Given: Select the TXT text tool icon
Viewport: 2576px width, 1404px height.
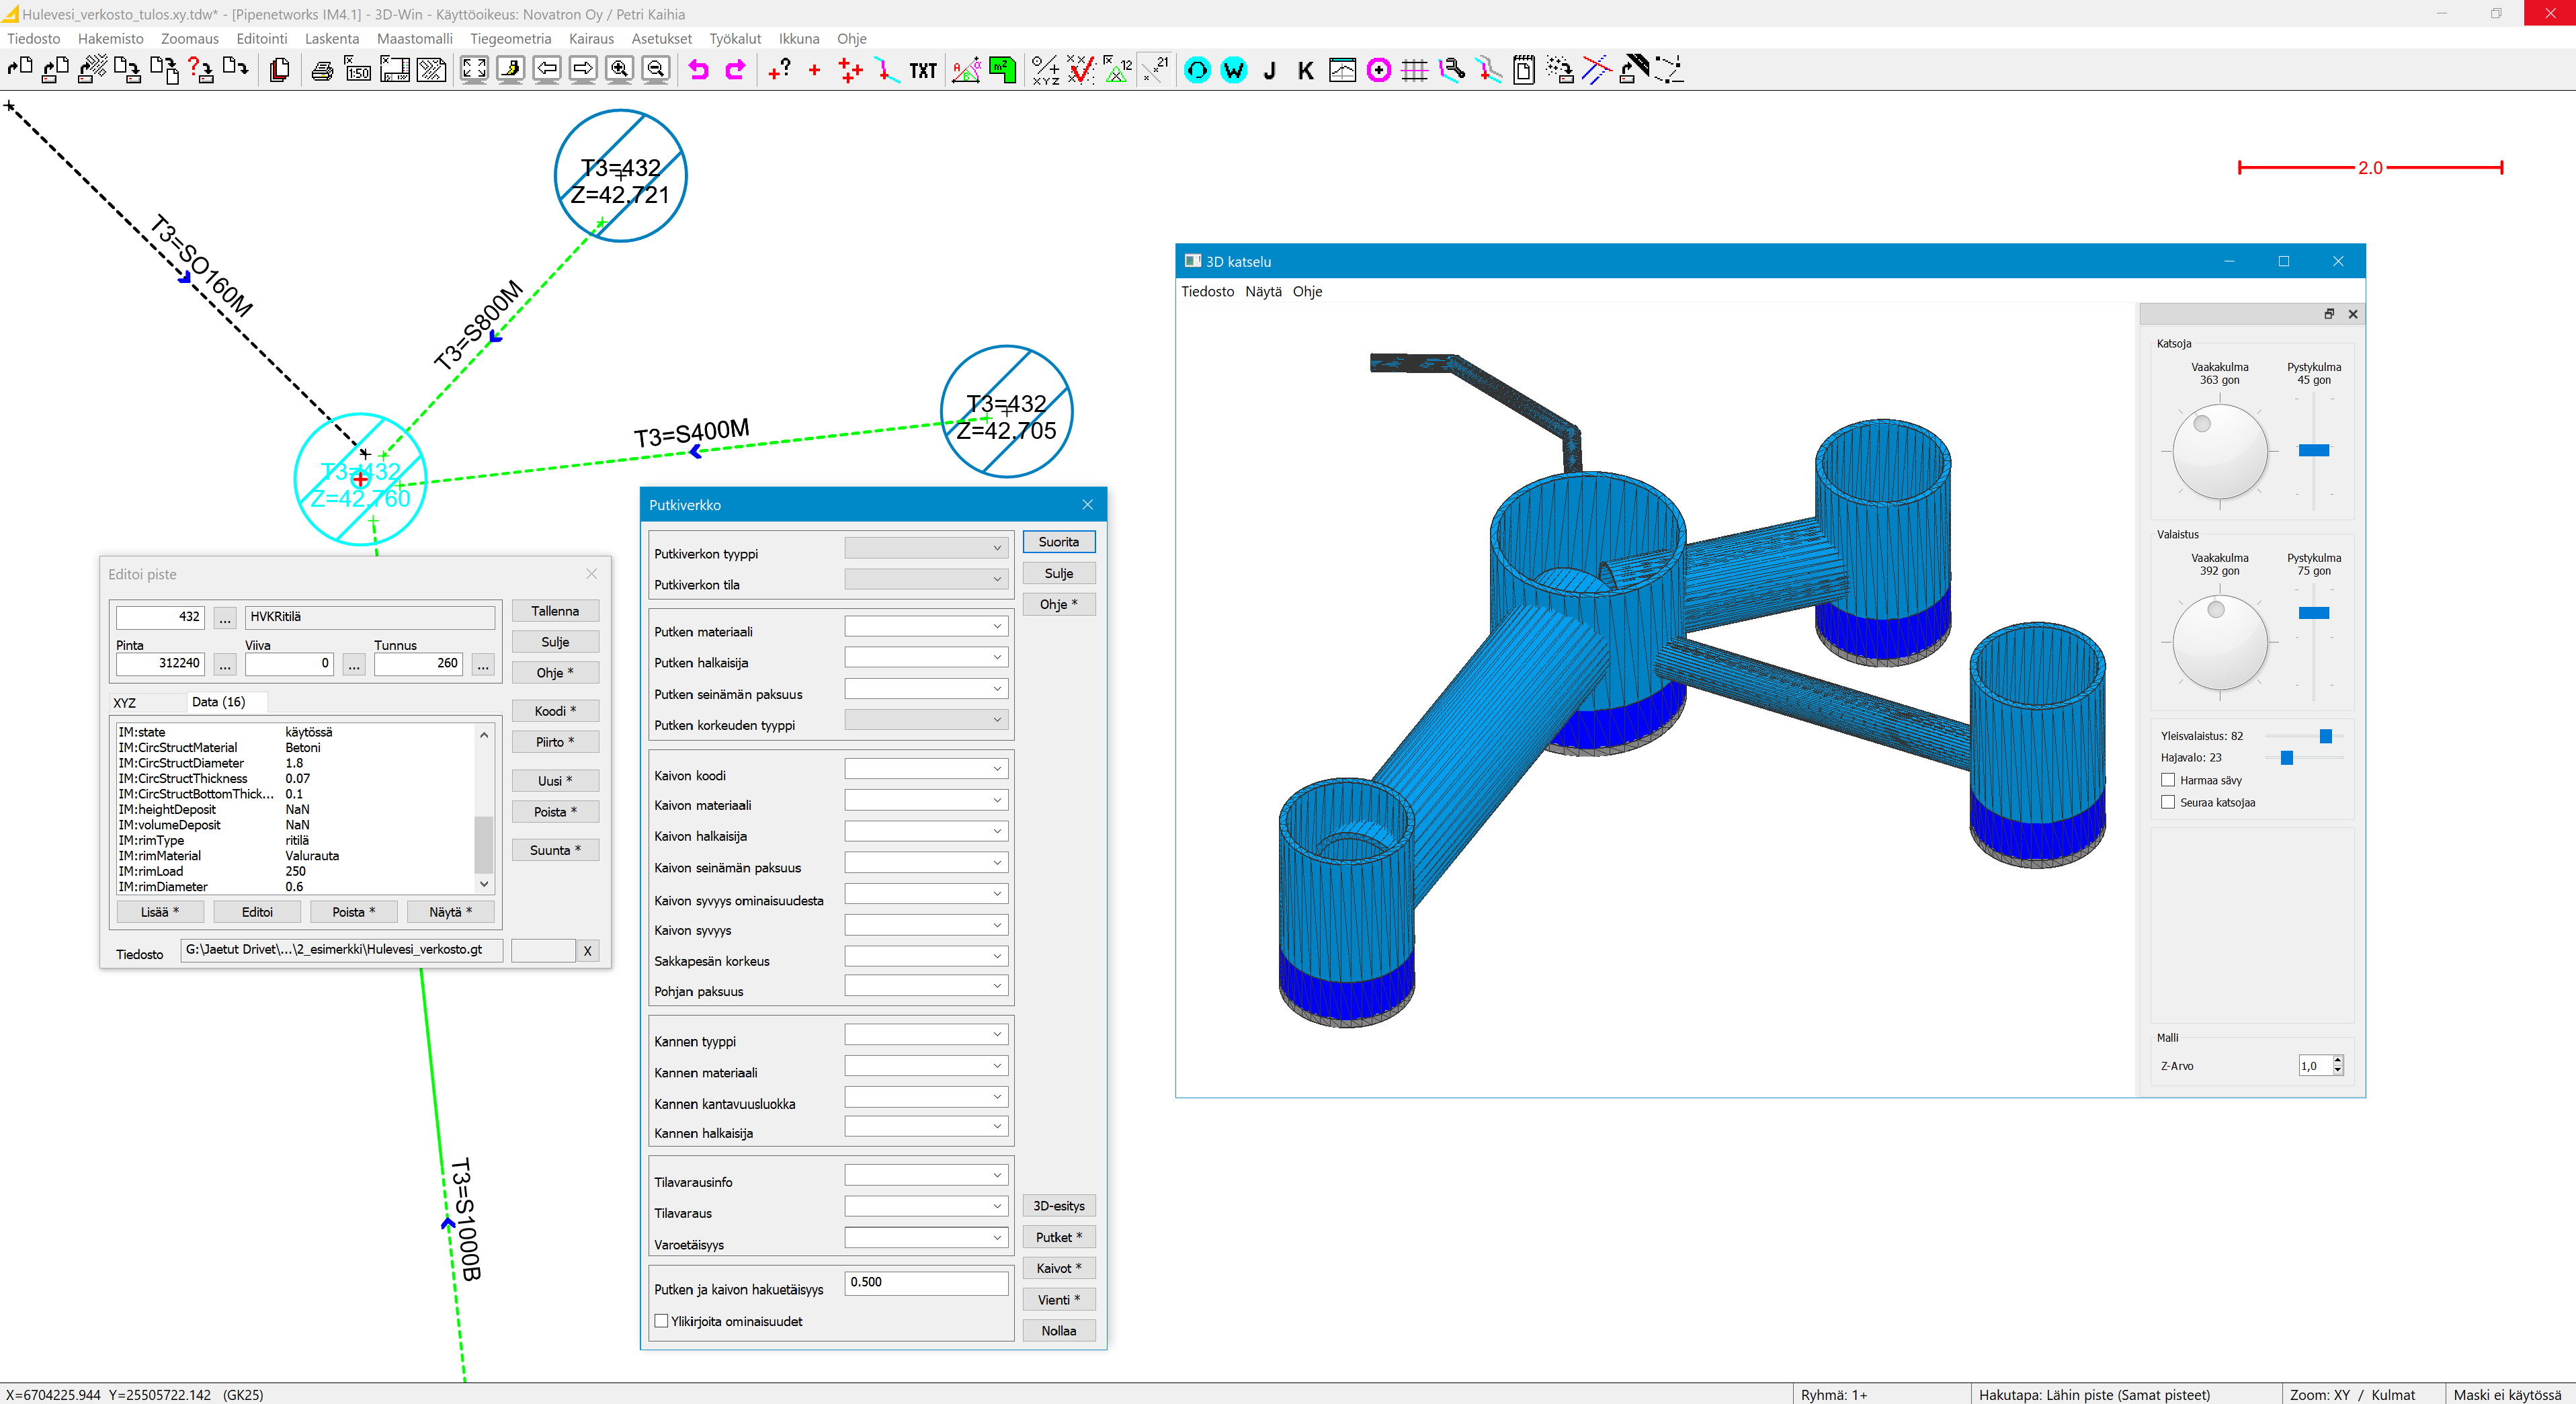Looking at the screenshot, I should [x=922, y=70].
